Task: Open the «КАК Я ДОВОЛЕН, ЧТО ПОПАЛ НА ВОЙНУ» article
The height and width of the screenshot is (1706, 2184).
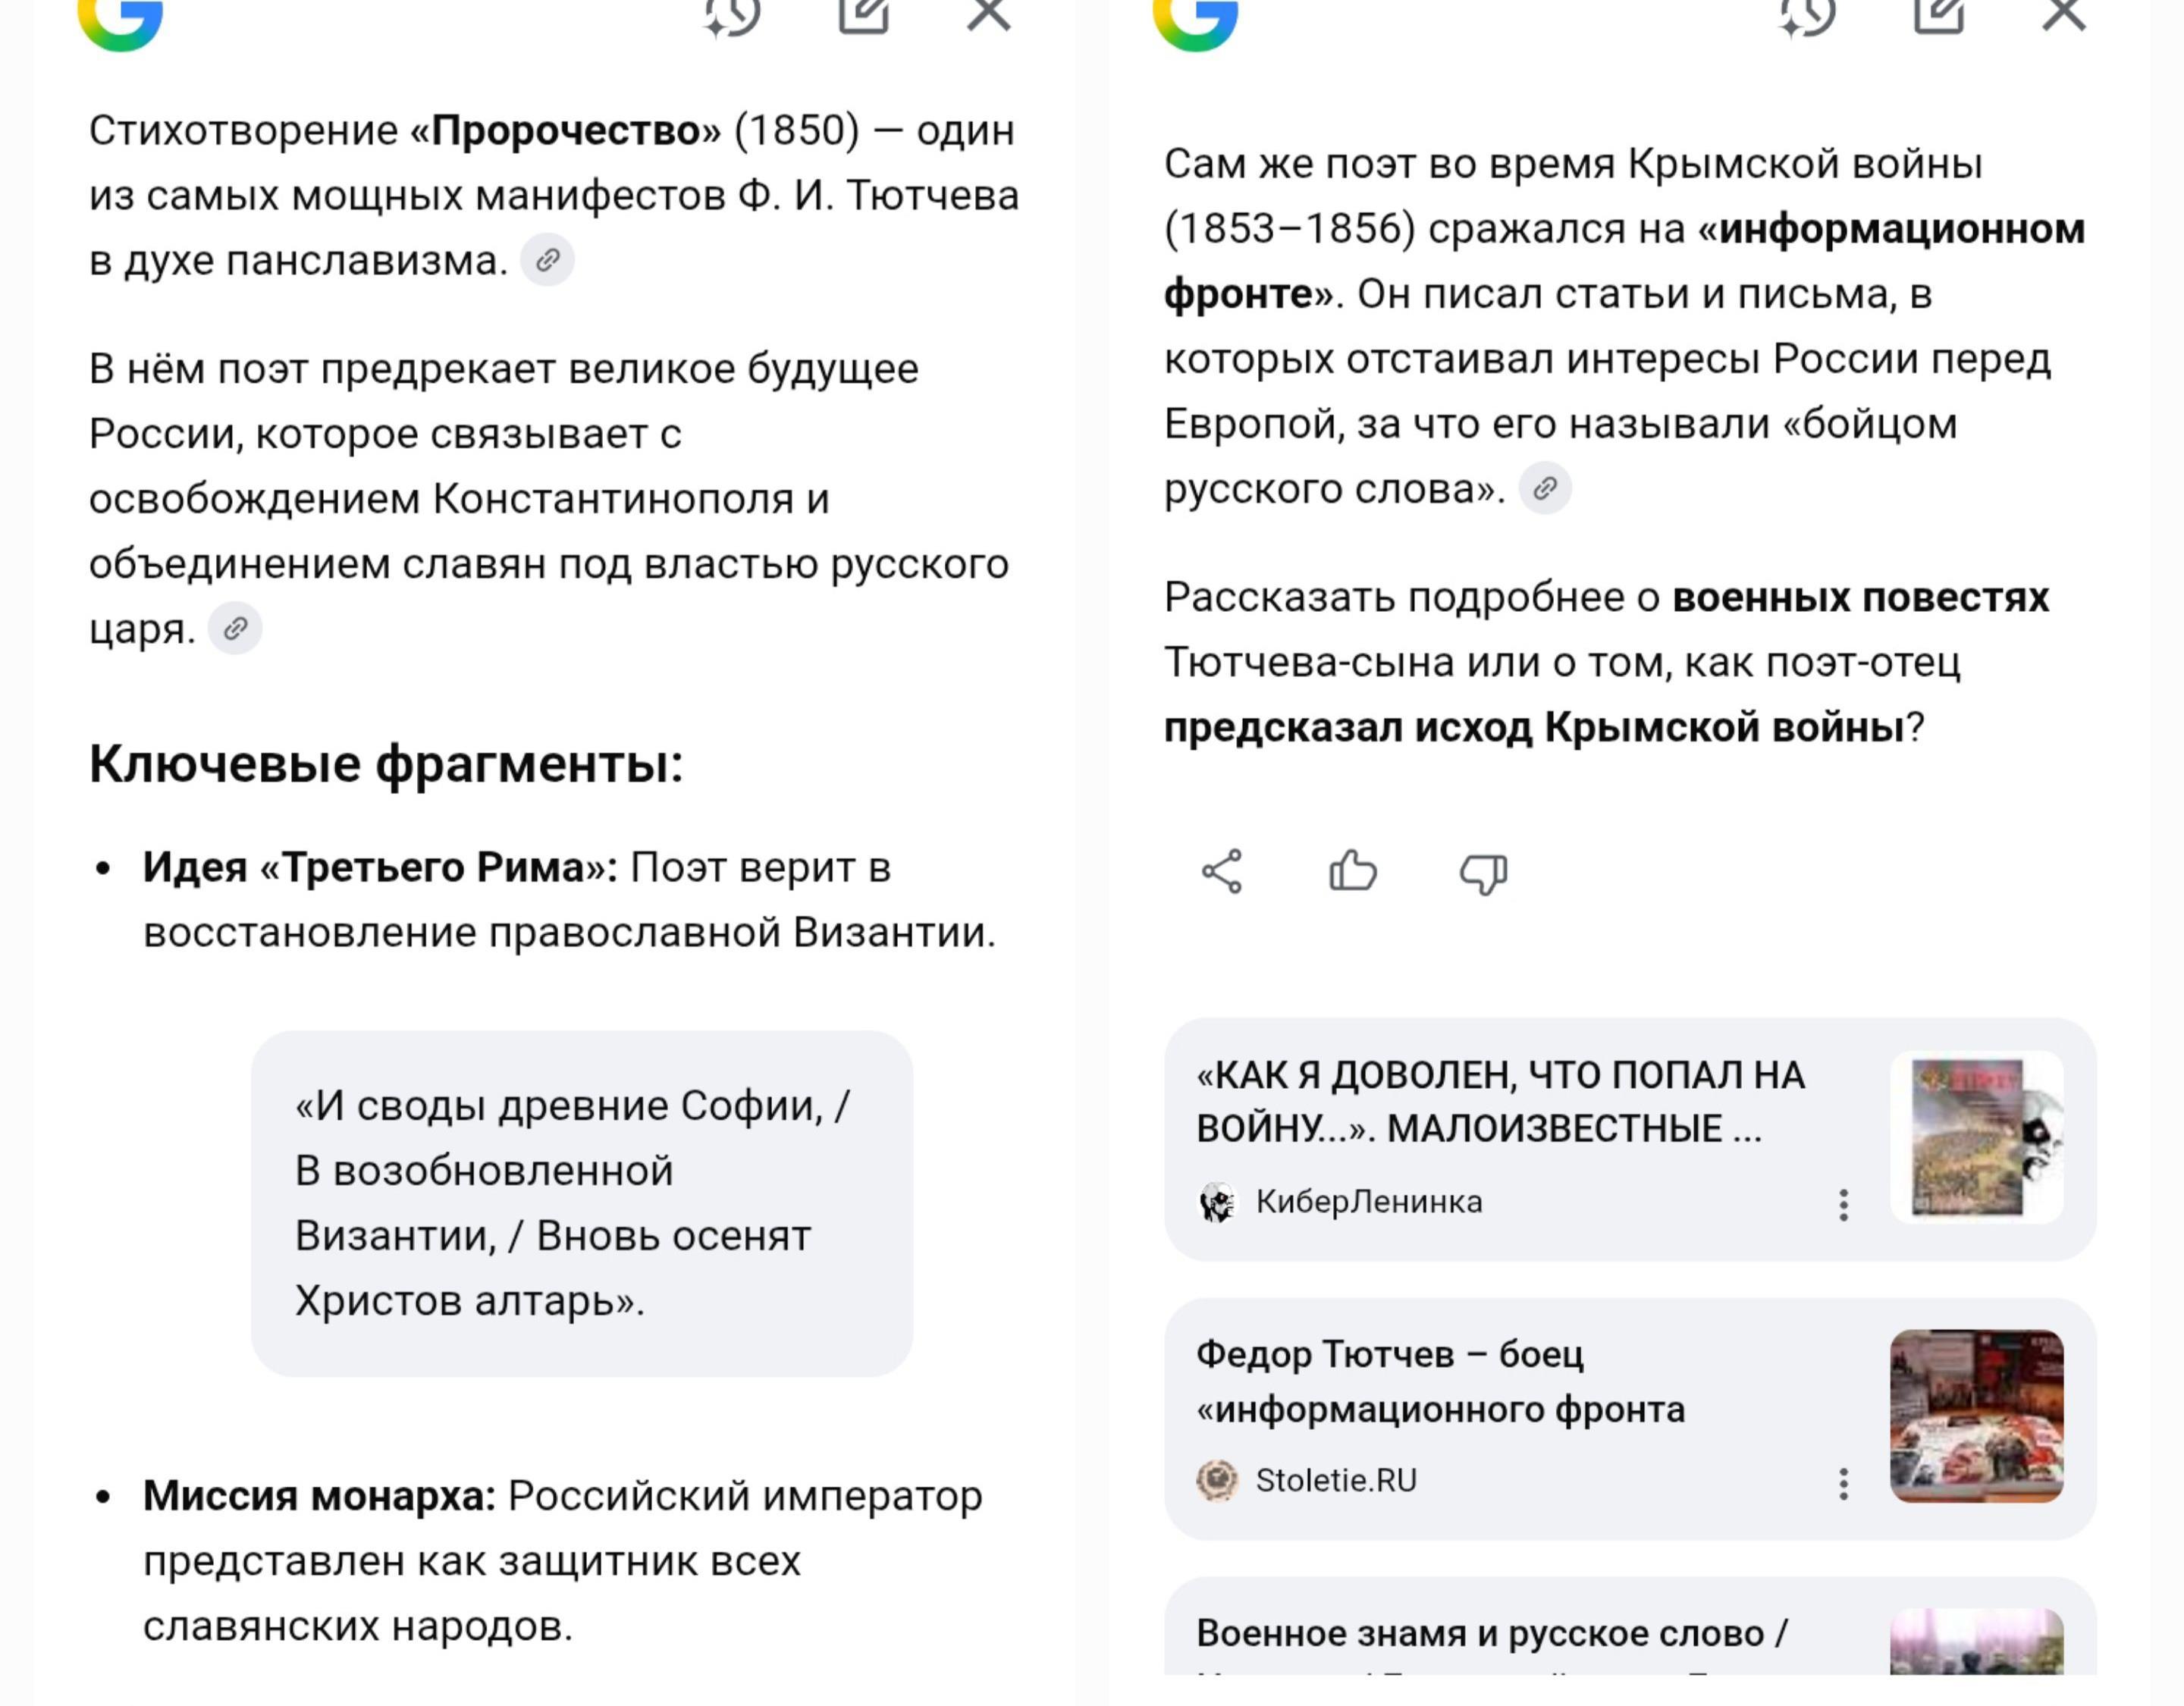Action: point(1500,1102)
